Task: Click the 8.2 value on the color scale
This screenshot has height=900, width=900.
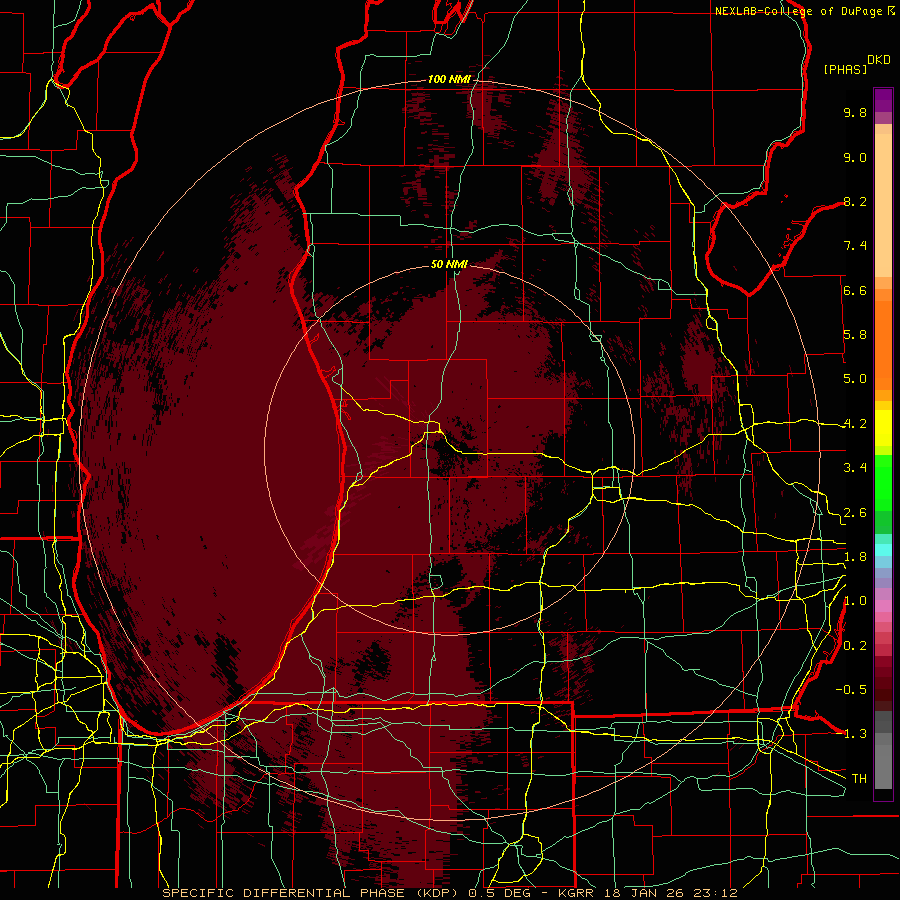Action: 855,201
